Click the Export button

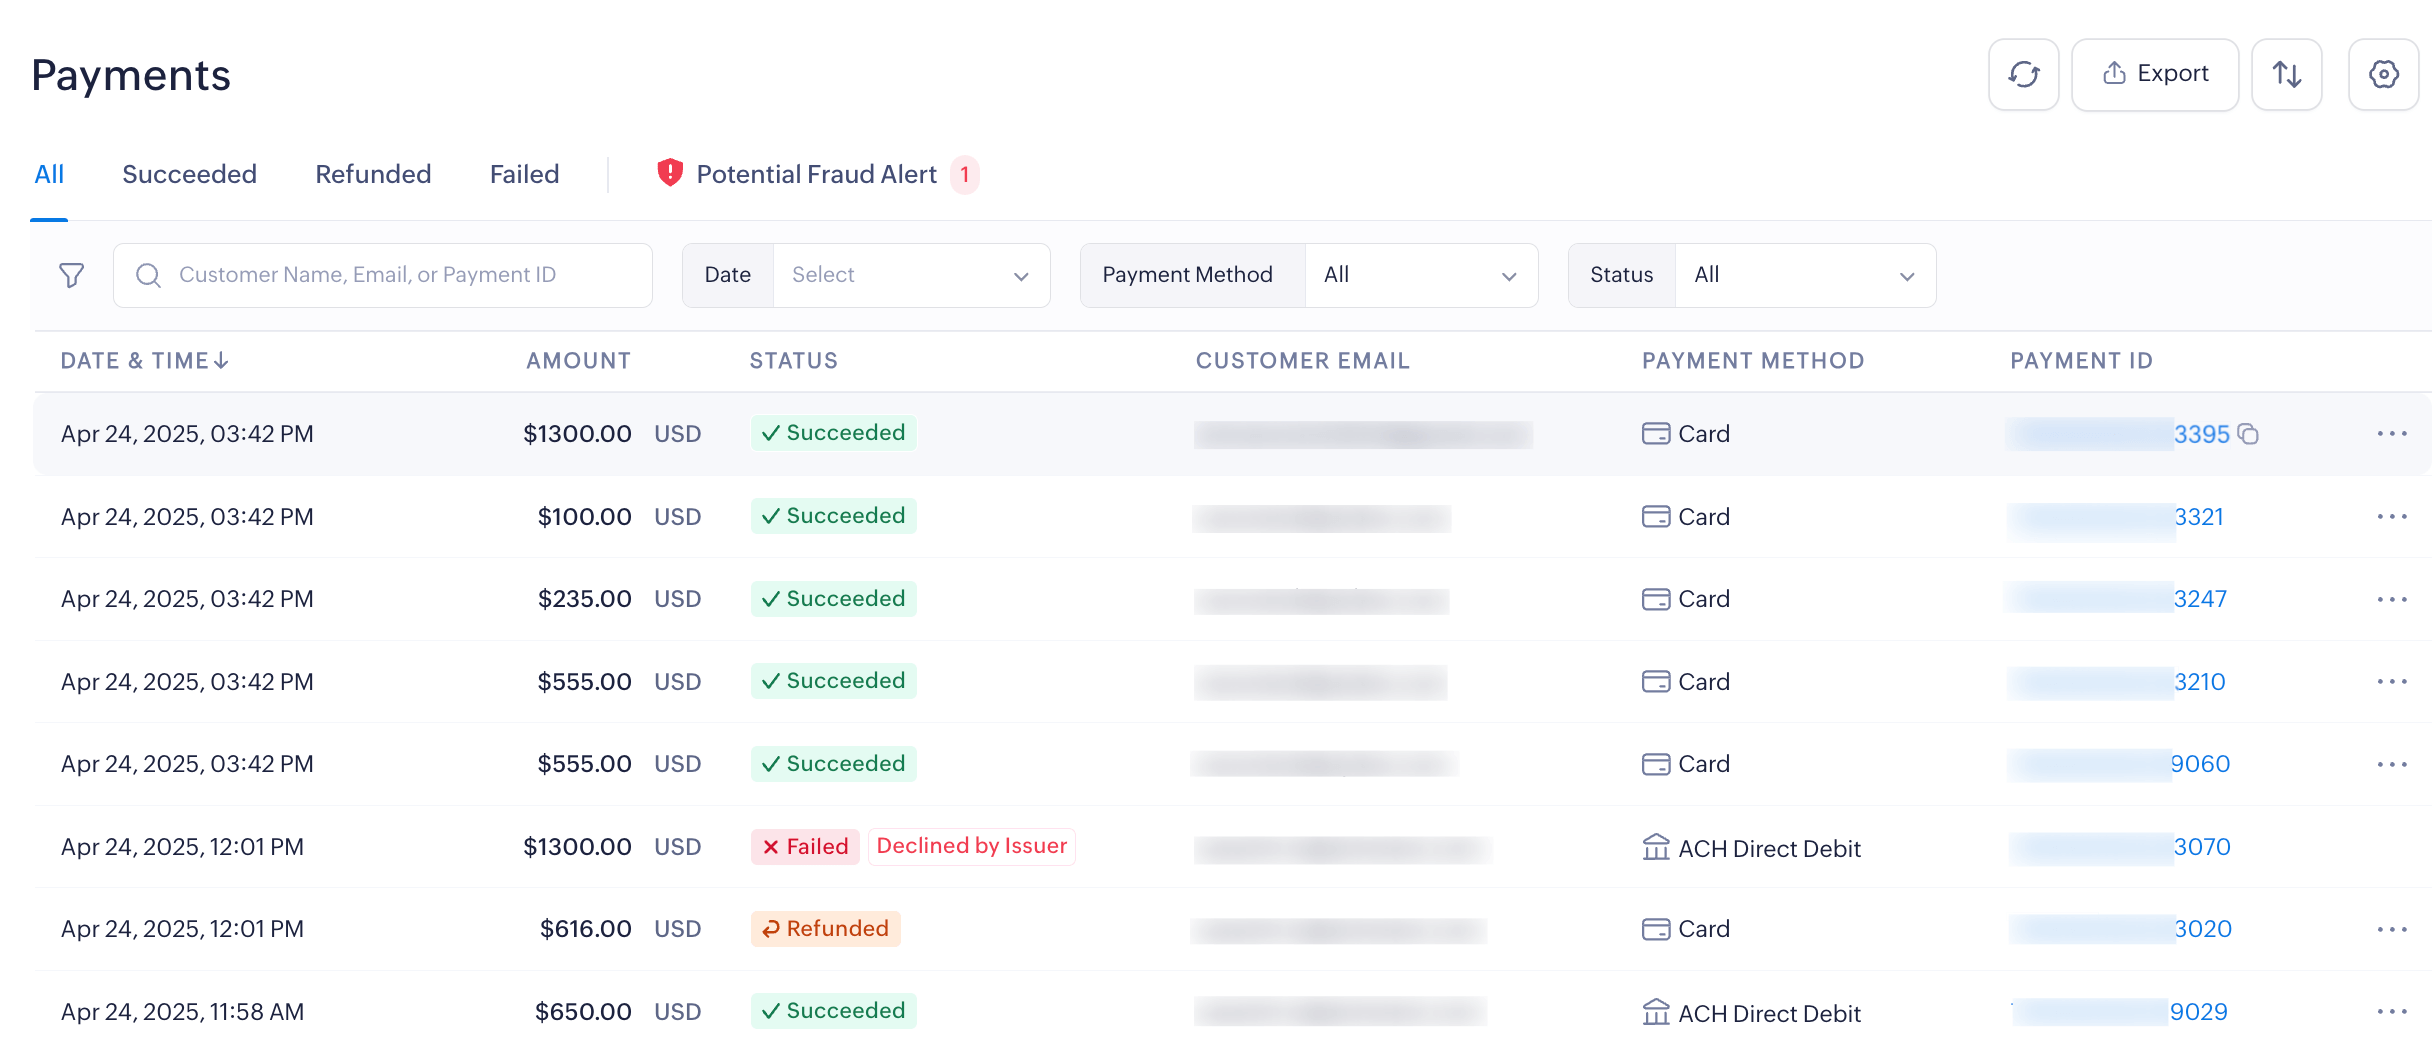pyautogui.click(x=2154, y=74)
